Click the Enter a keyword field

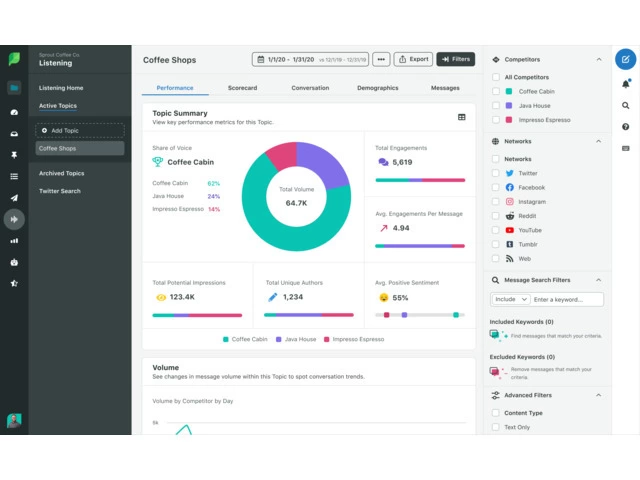(x=567, y=300)
